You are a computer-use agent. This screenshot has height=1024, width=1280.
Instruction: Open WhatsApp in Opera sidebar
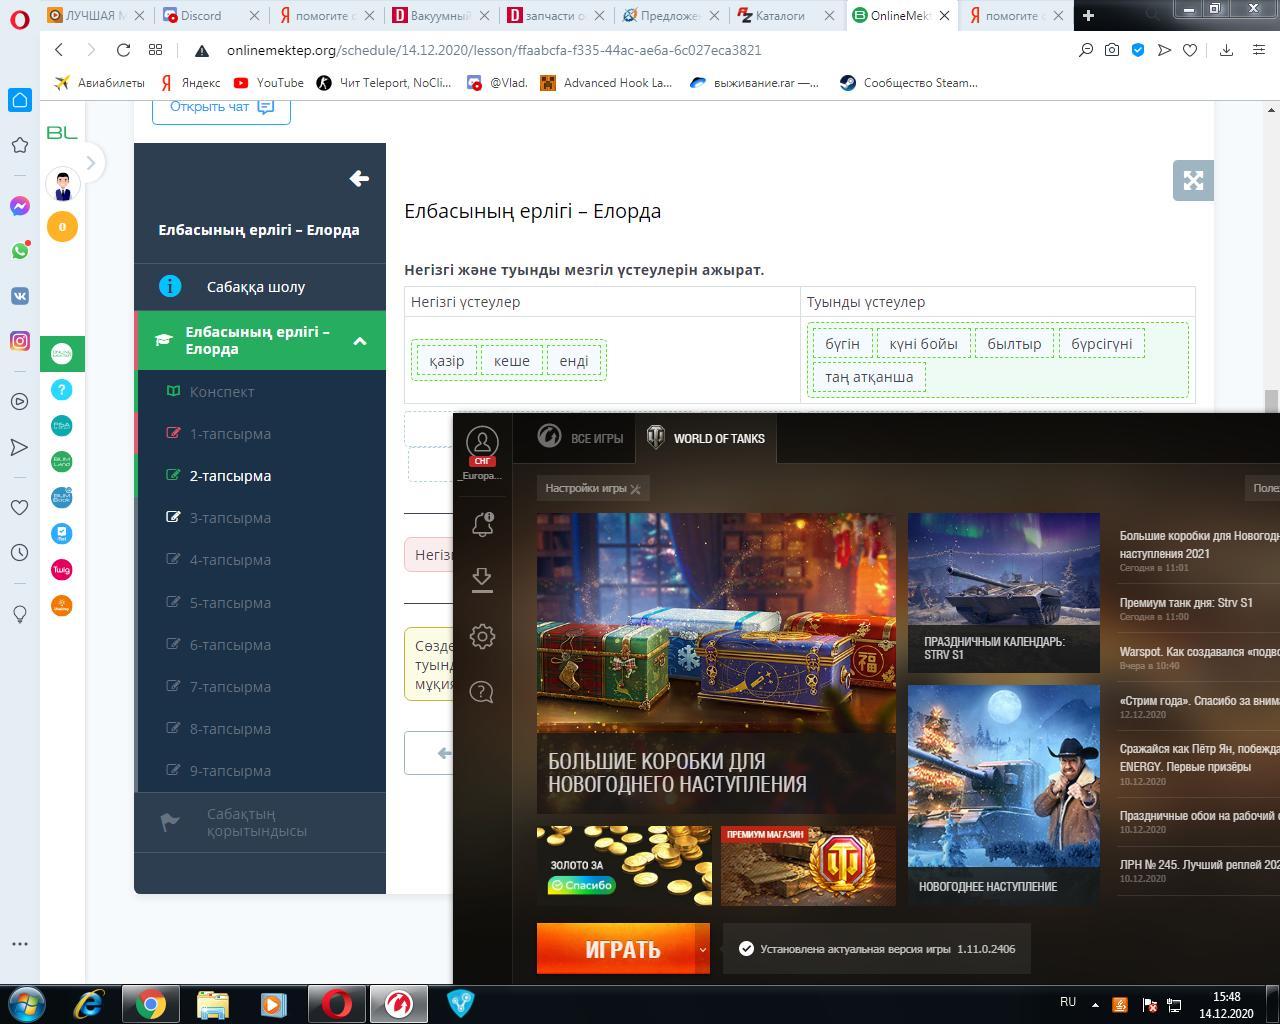pos(20,251)
